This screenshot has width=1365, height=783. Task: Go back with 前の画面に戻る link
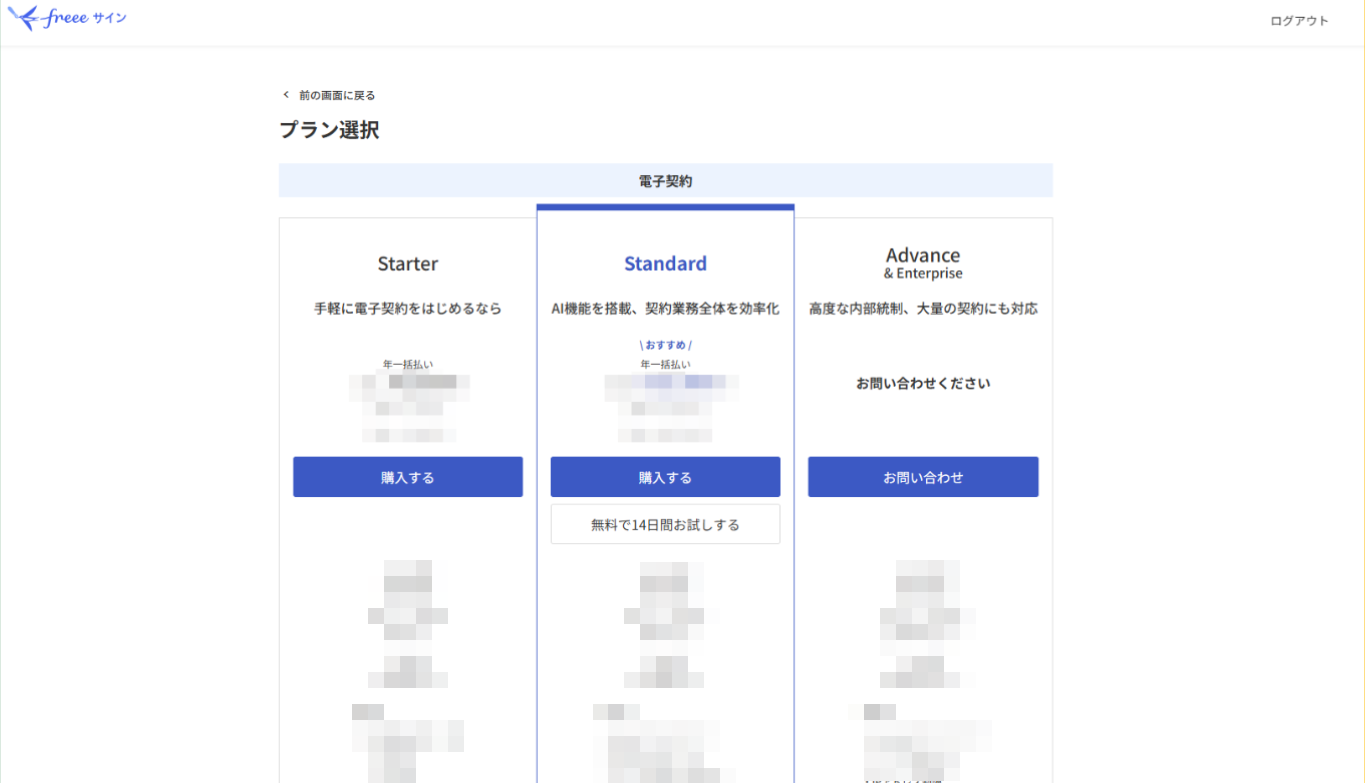point(337,95)
